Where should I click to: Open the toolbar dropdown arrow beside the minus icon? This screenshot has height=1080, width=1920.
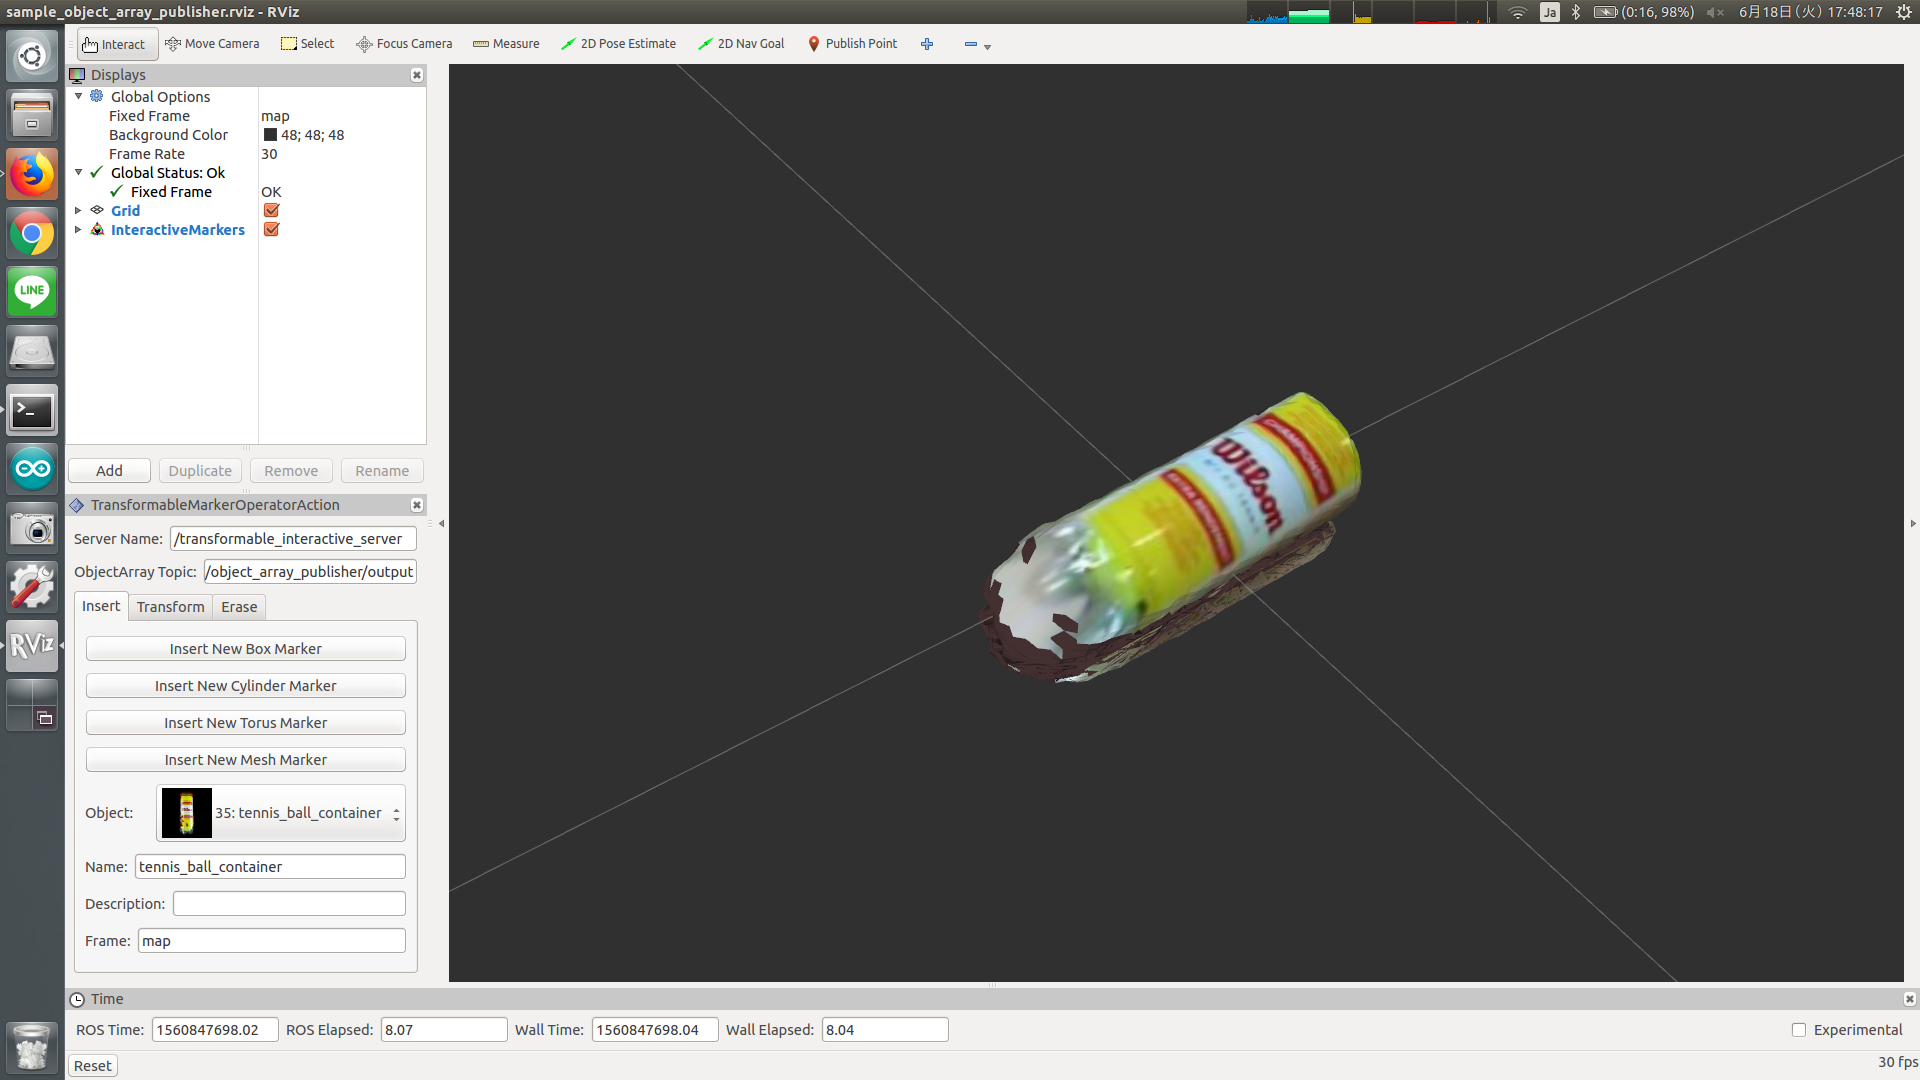coord(988,47)
